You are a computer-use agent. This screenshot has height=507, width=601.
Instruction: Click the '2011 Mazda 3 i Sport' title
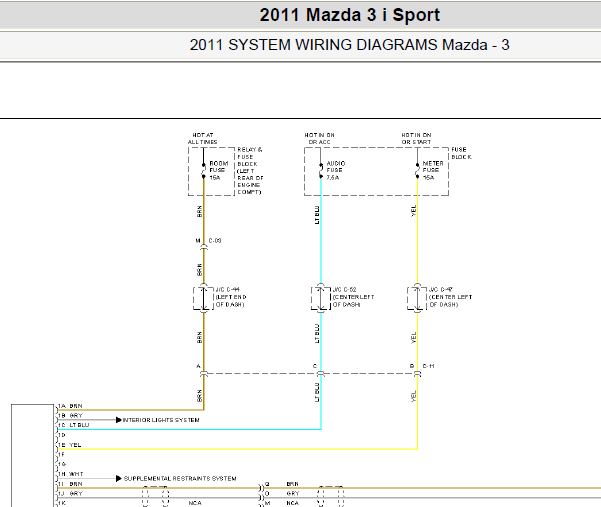[x=350, y=15]
